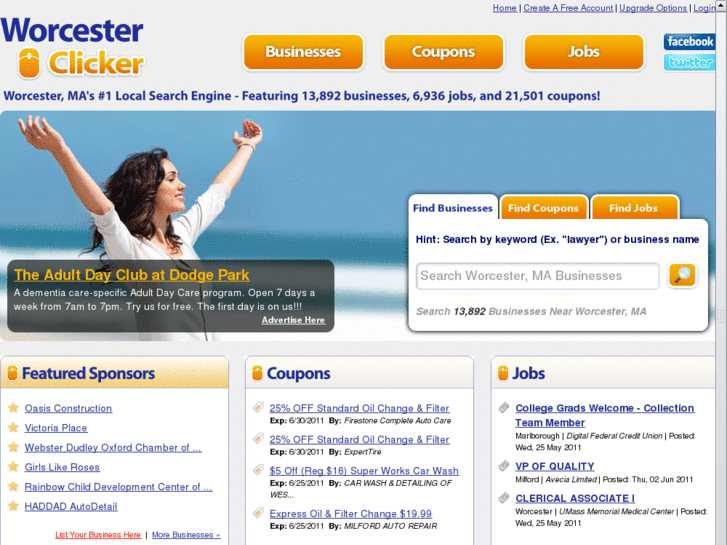Click star icon beside Oasis Construction
The image size is (727, 545).
click(x=13, y=408)
